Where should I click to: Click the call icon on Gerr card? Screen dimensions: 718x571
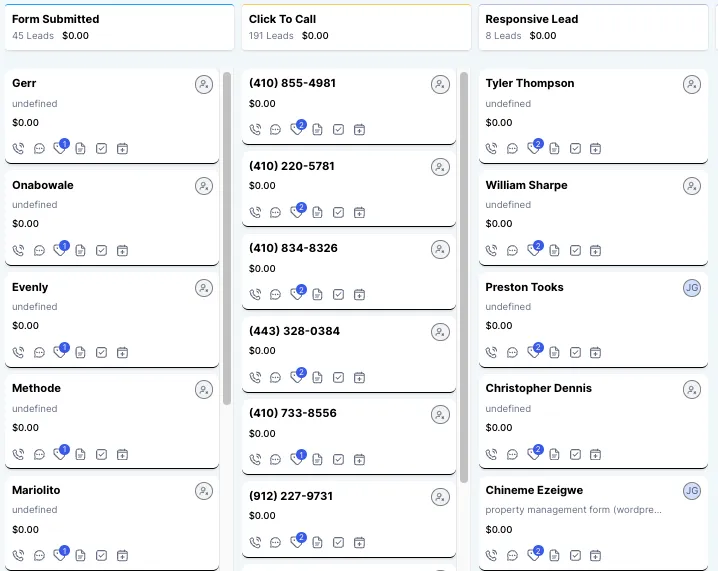[x=18, y=149]
